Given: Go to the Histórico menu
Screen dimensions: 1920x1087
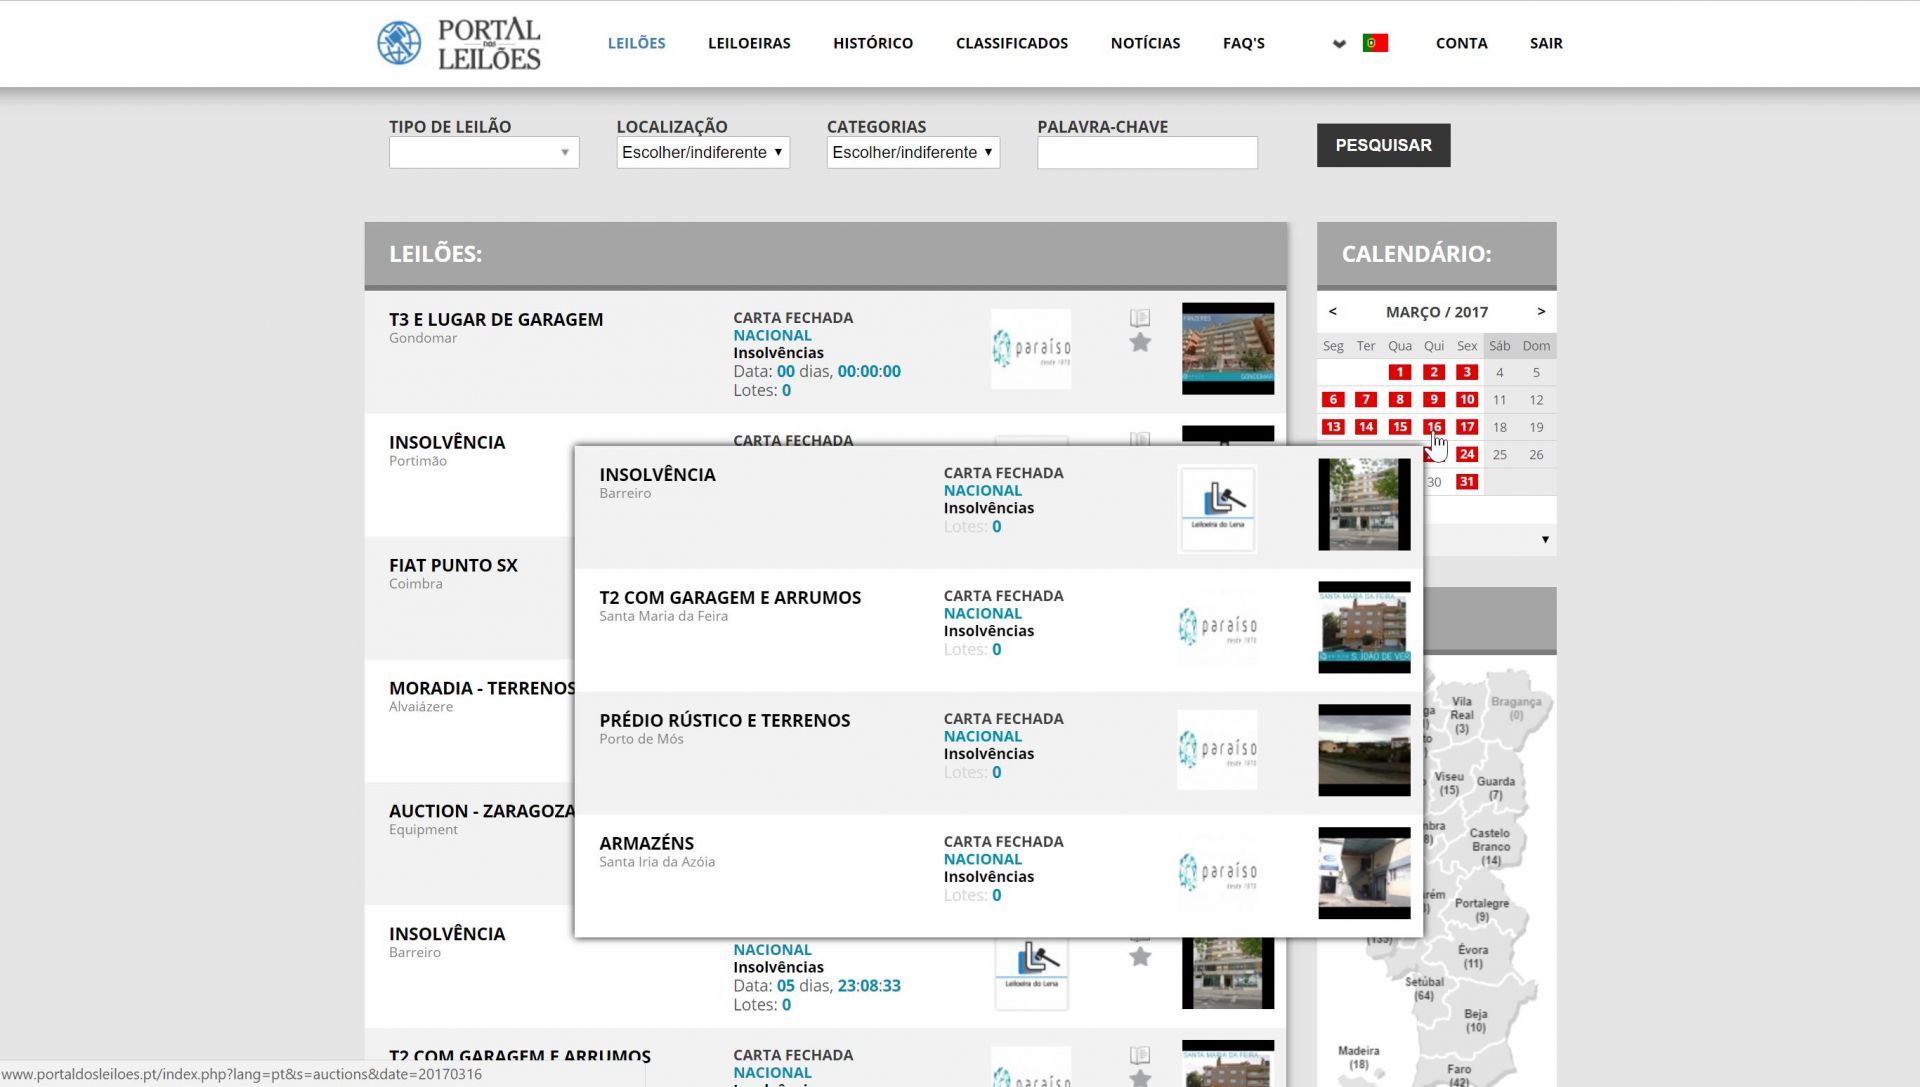Looking at the screenshot, I should [872, 43].
